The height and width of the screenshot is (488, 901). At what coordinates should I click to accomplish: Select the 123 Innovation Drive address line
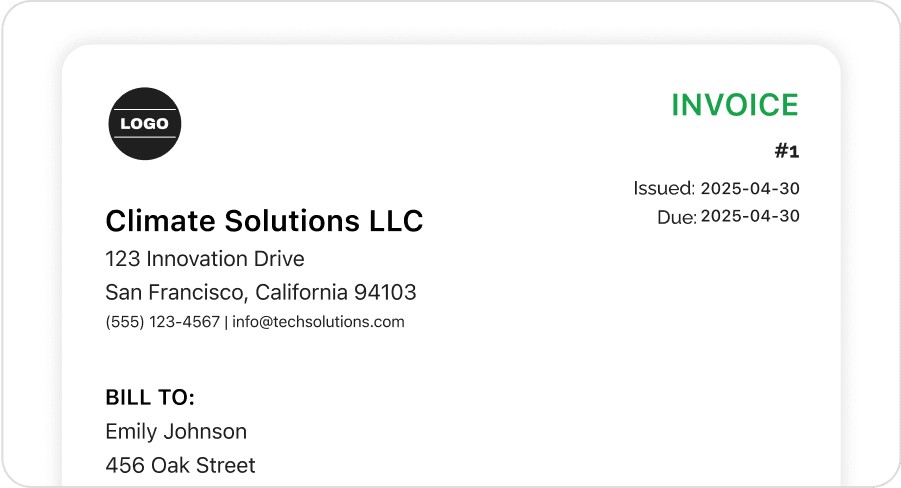click(x=205, y=259)
